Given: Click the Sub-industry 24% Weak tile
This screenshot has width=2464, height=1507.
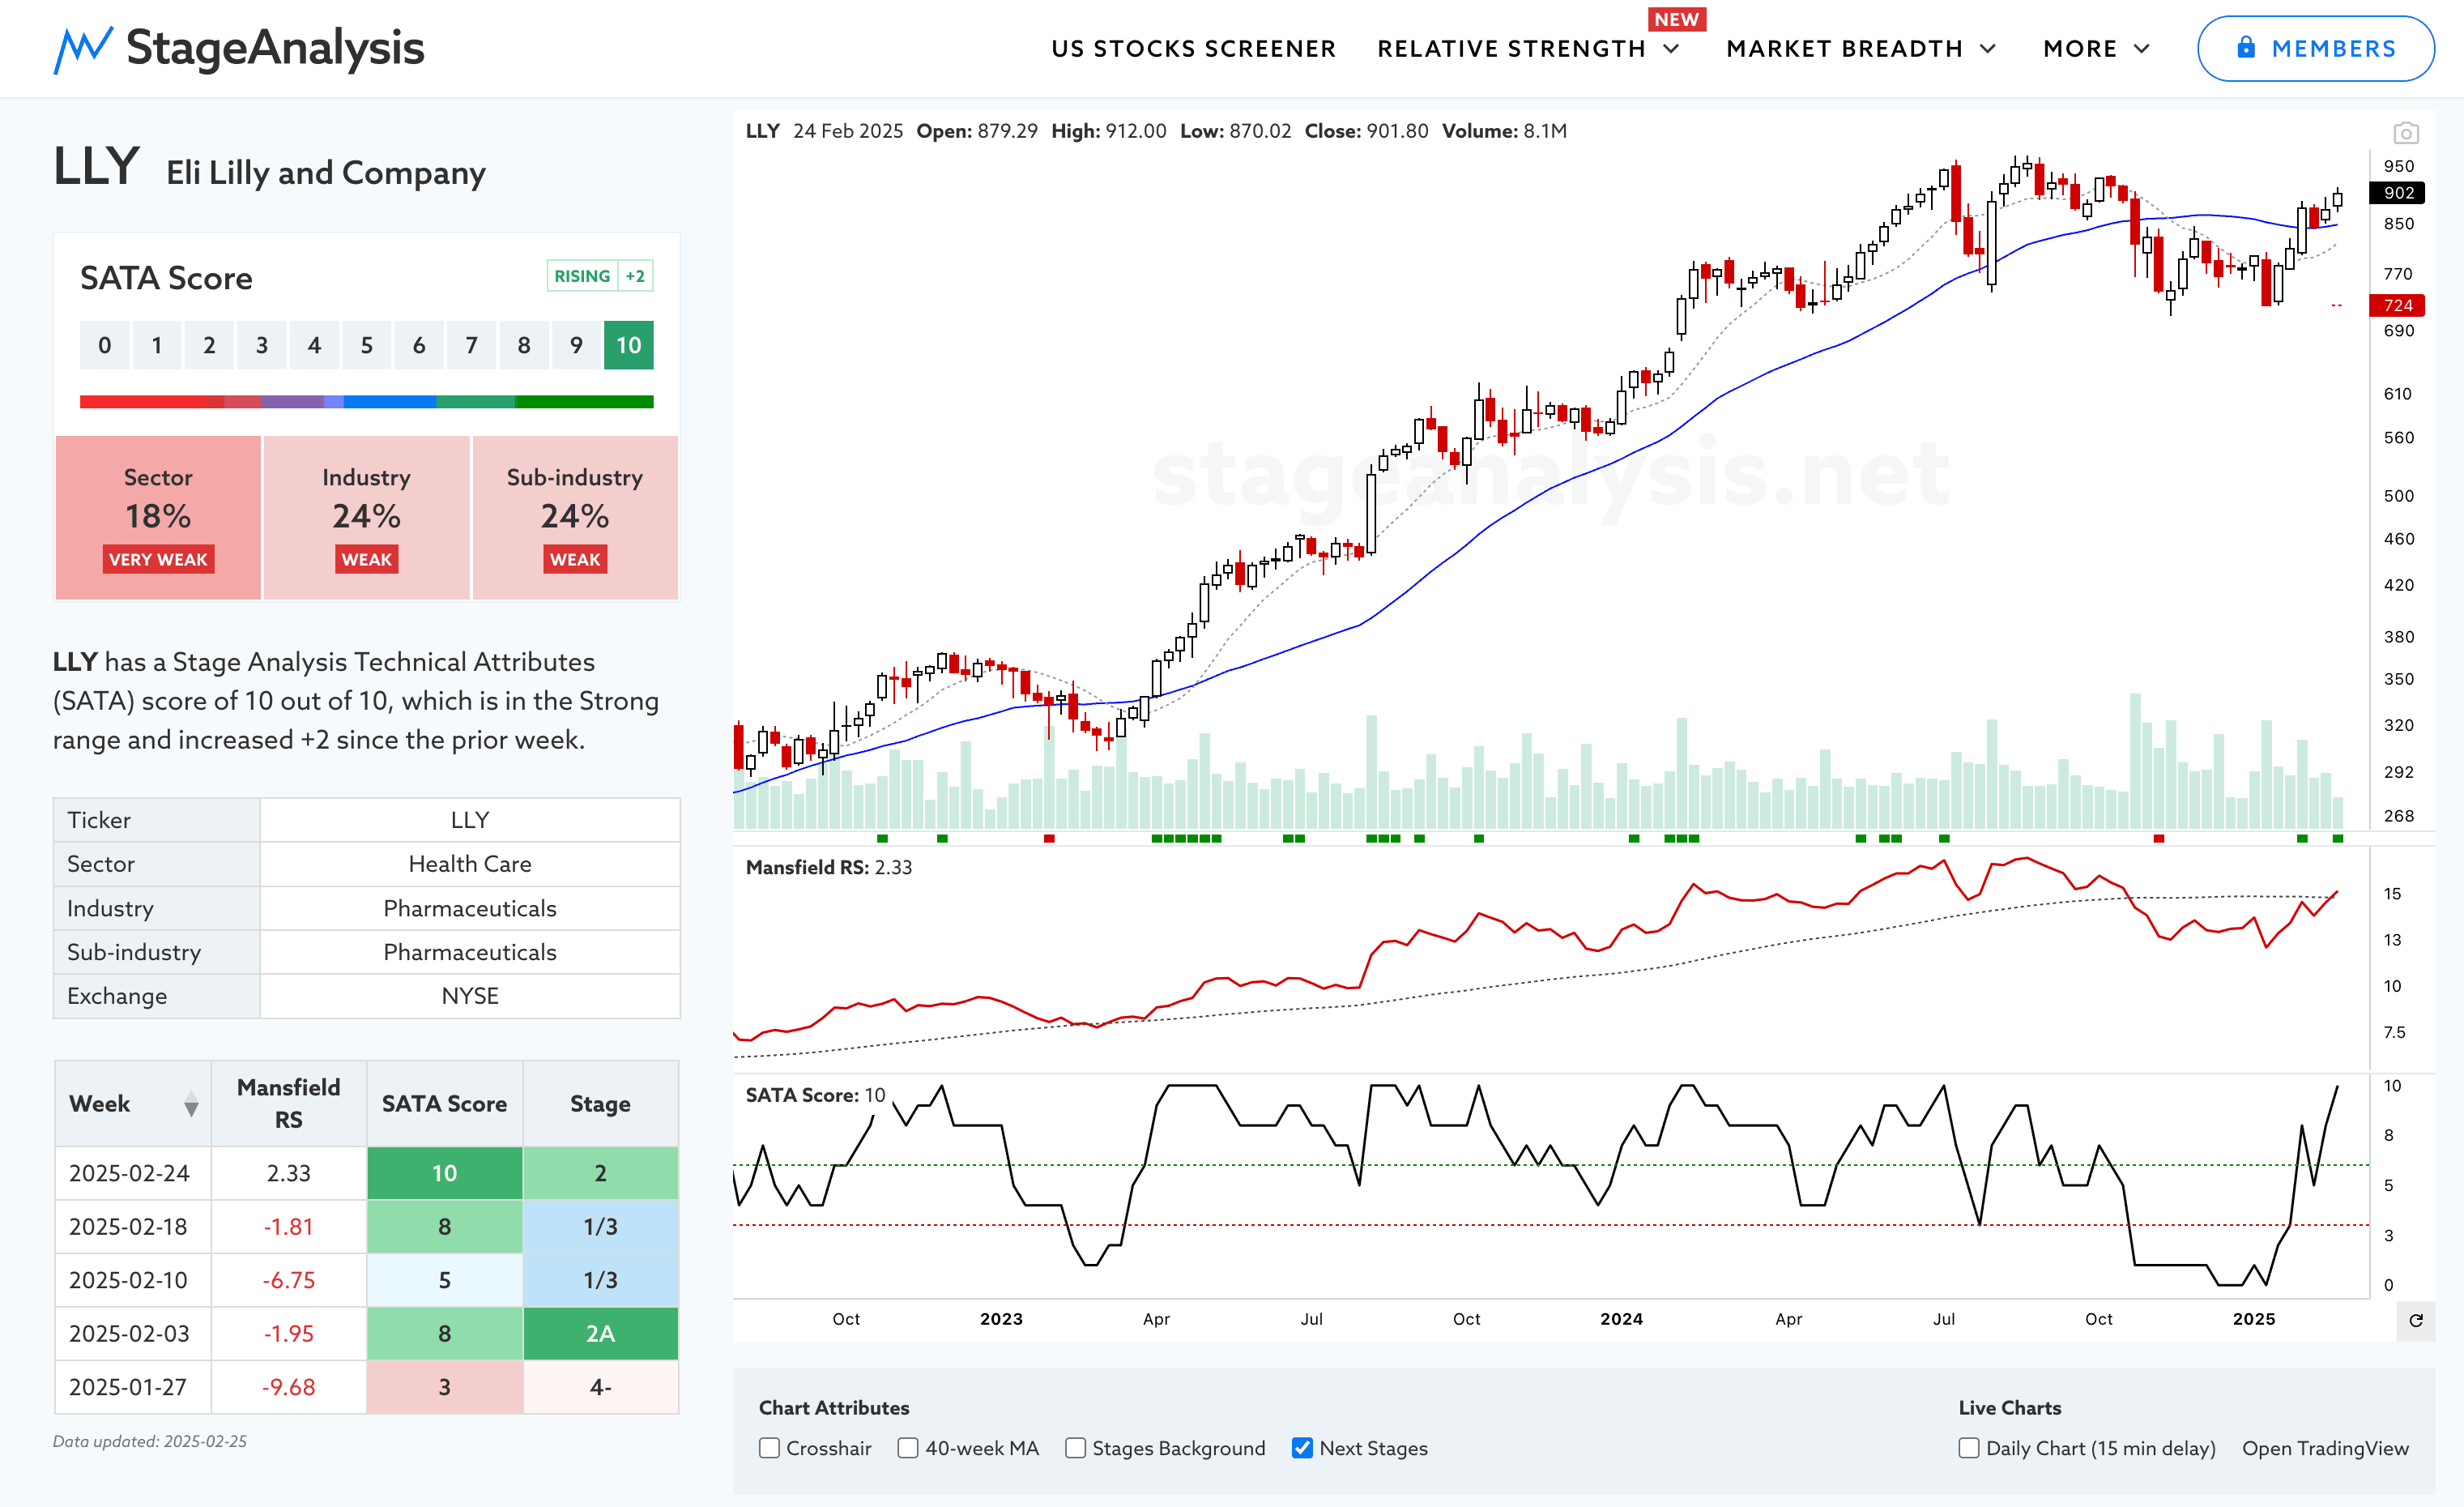Looking at the screenshot, I should pyautogui.click(x=575, y=517).
